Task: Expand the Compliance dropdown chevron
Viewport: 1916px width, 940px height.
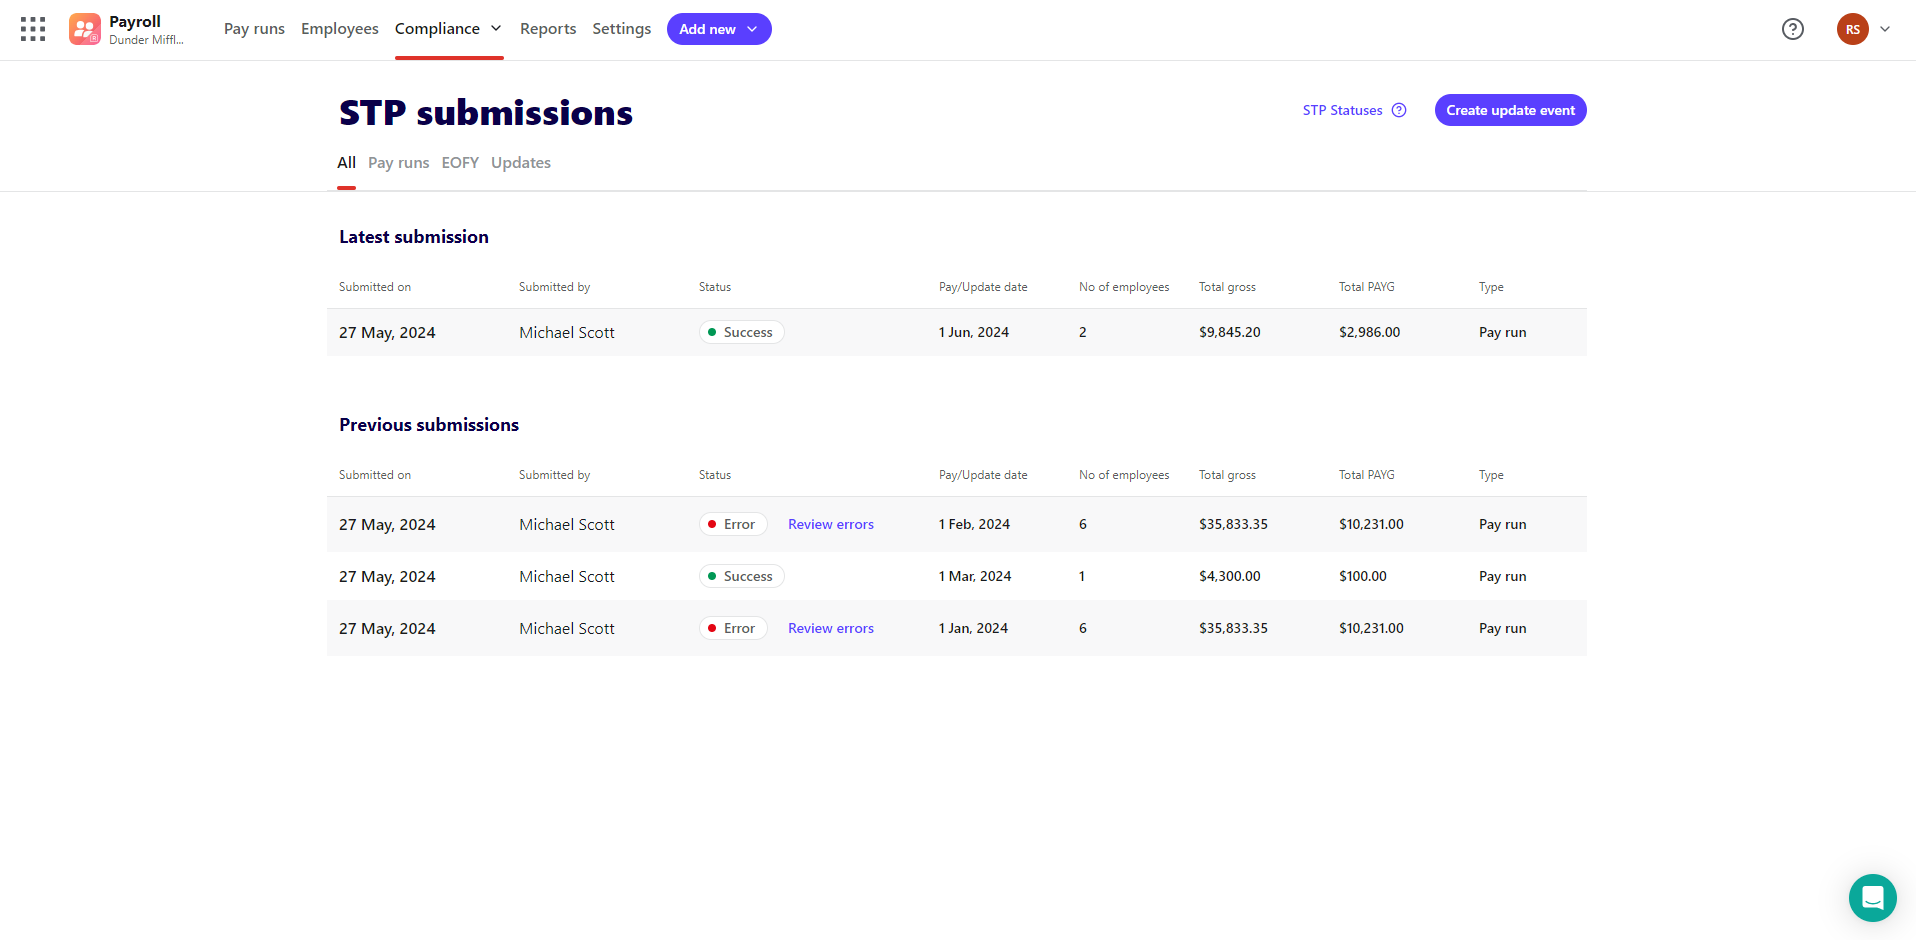Action: pyautogui.click(x=496, y=29)
